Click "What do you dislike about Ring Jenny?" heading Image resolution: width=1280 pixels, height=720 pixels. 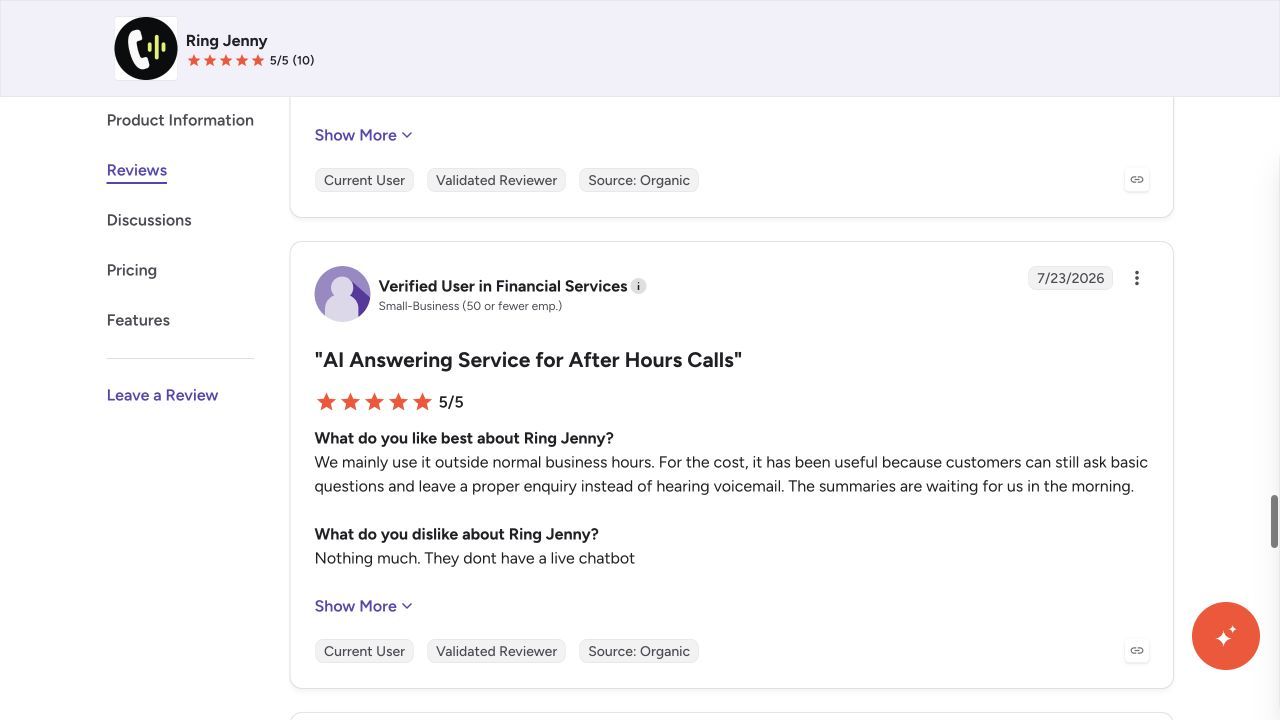pos(457,534)
